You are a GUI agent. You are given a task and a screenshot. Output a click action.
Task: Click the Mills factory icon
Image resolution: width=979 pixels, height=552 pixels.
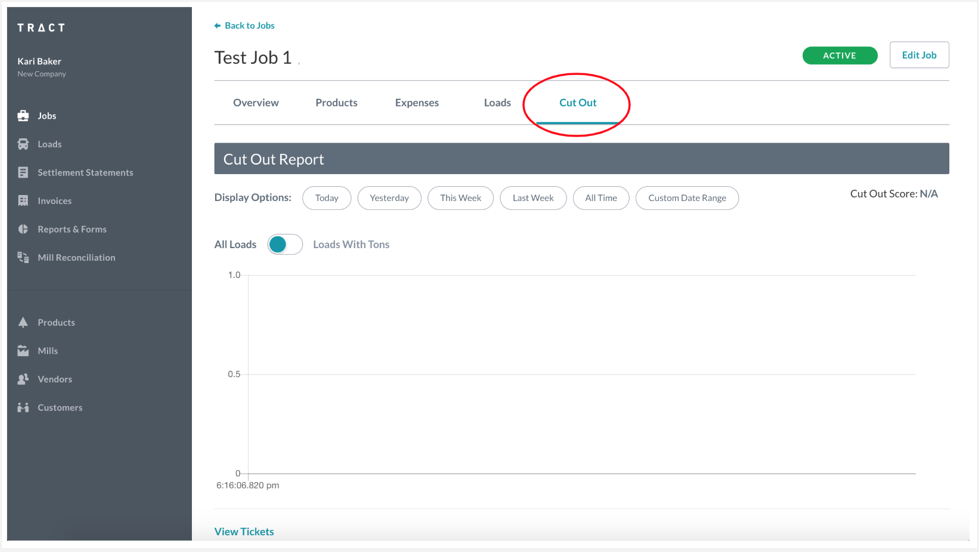(23, 351)
